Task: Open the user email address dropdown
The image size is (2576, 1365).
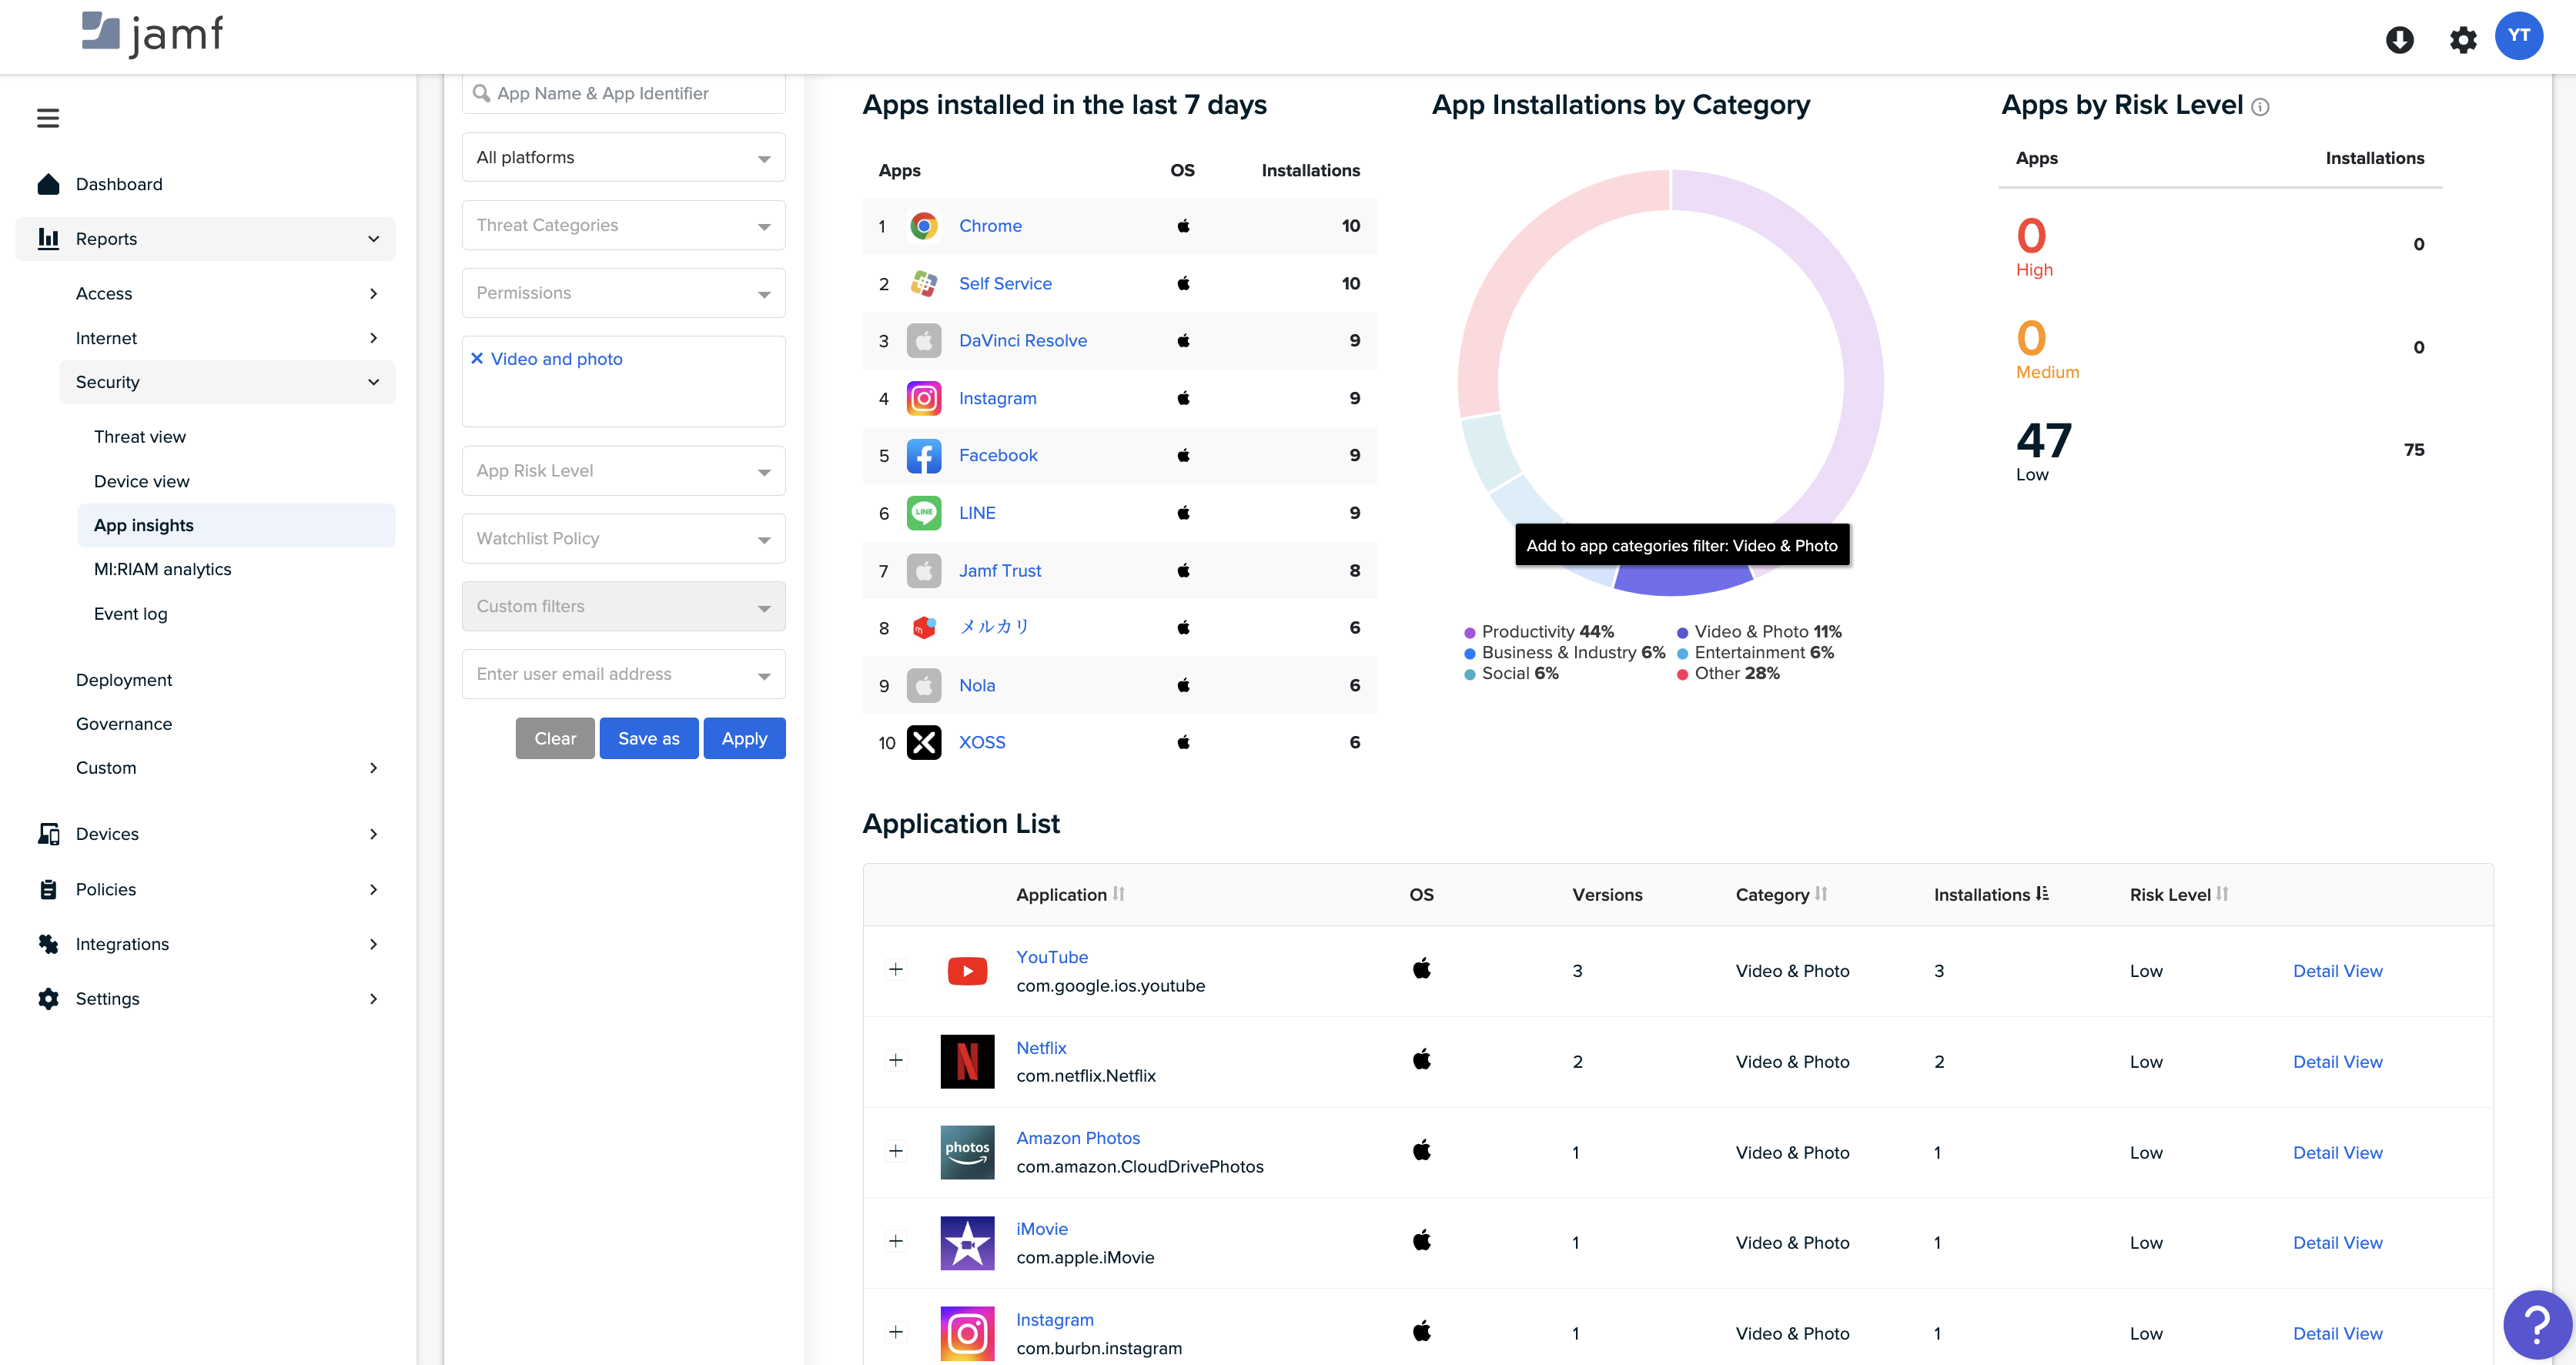Action: [623, 674]
